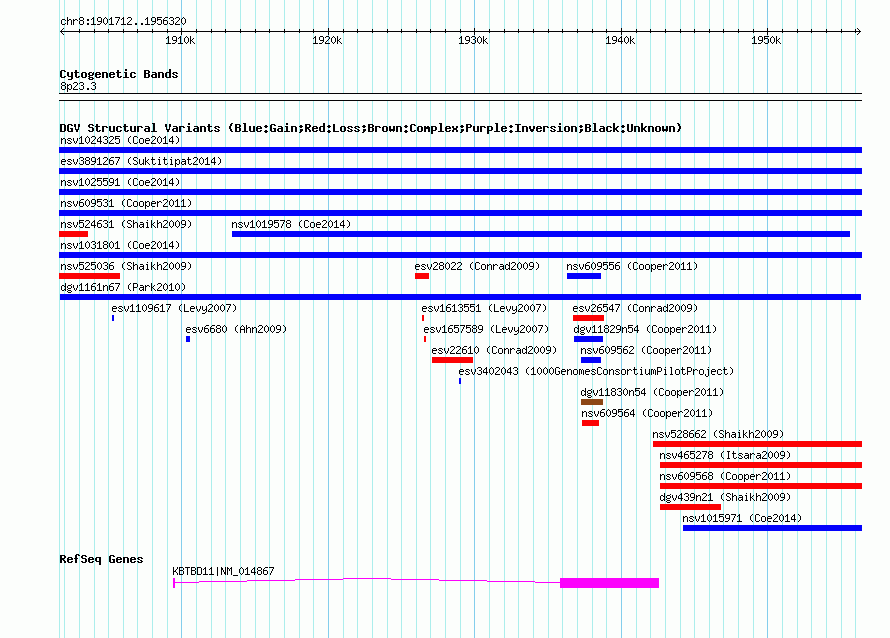Click the KBTBD11|NM_014867 gene label
This screenshot has width=890, height=638.
[x=223, y=571]
